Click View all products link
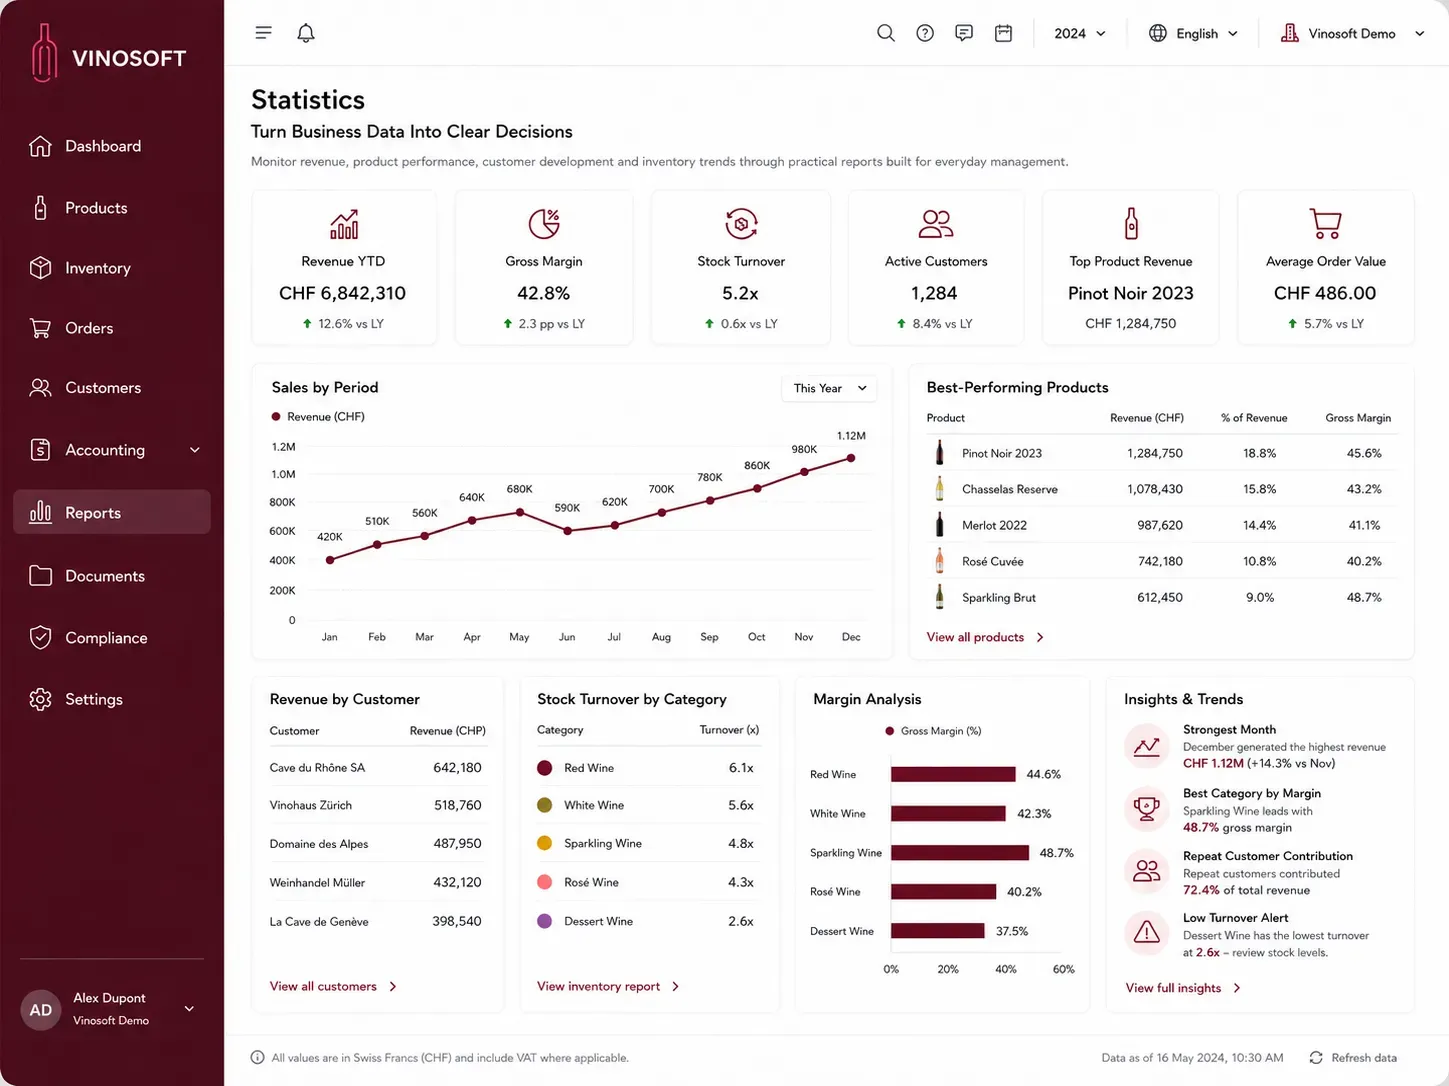 (x=985, y=637)
